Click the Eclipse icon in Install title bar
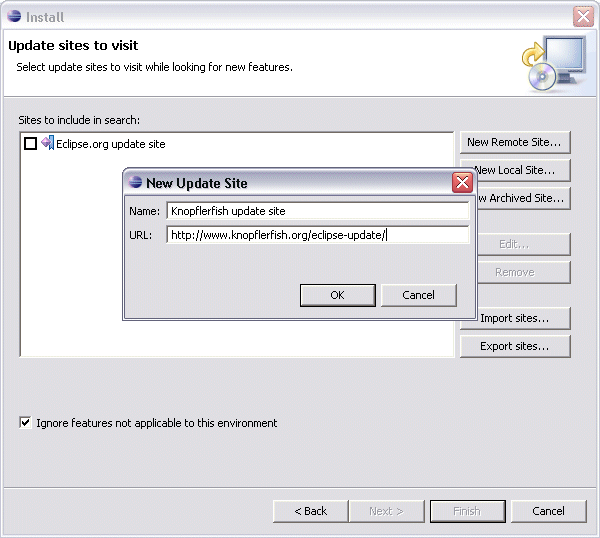The height and width of the screenshot is (538, 600). [x=14, y=16]
